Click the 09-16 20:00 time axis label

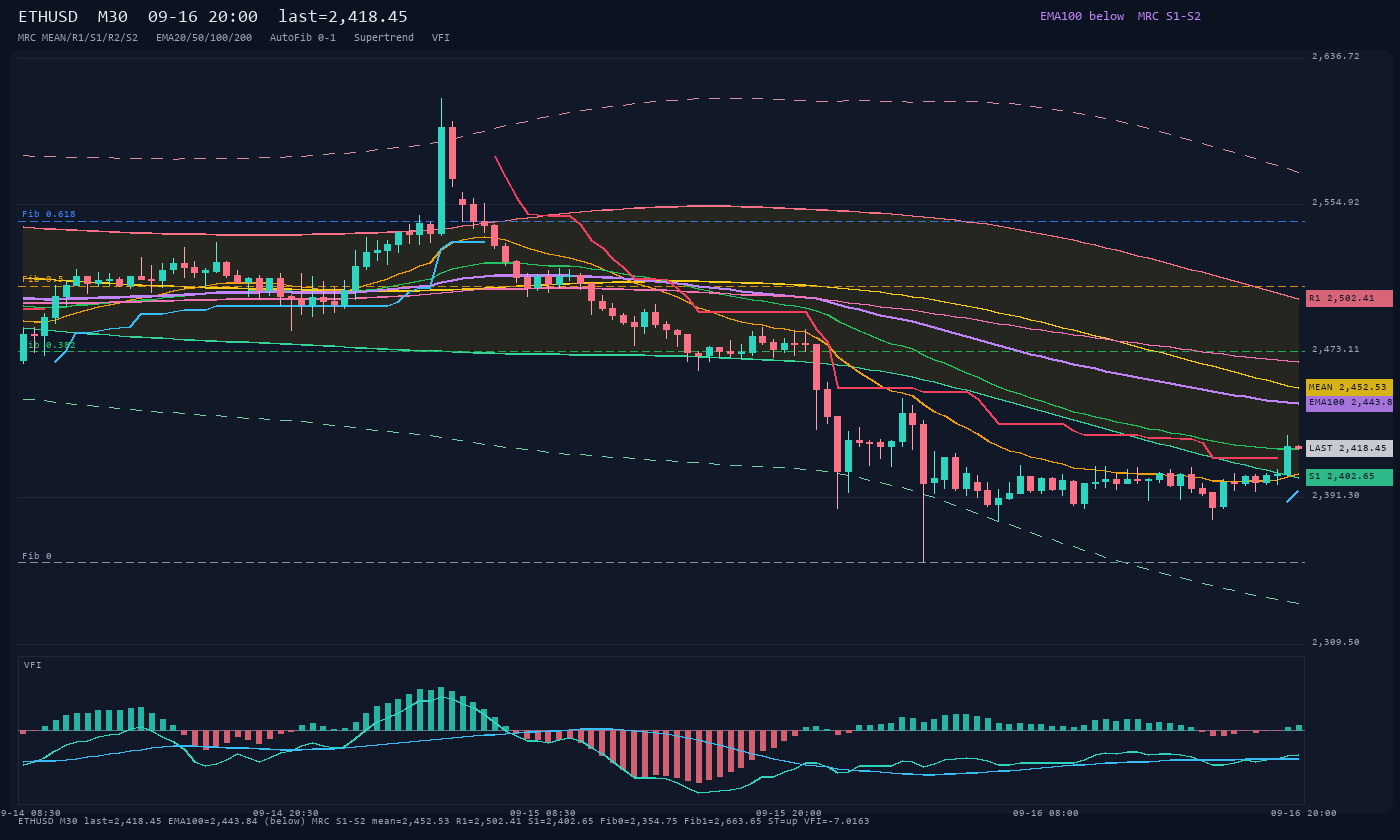(1304, 813)
